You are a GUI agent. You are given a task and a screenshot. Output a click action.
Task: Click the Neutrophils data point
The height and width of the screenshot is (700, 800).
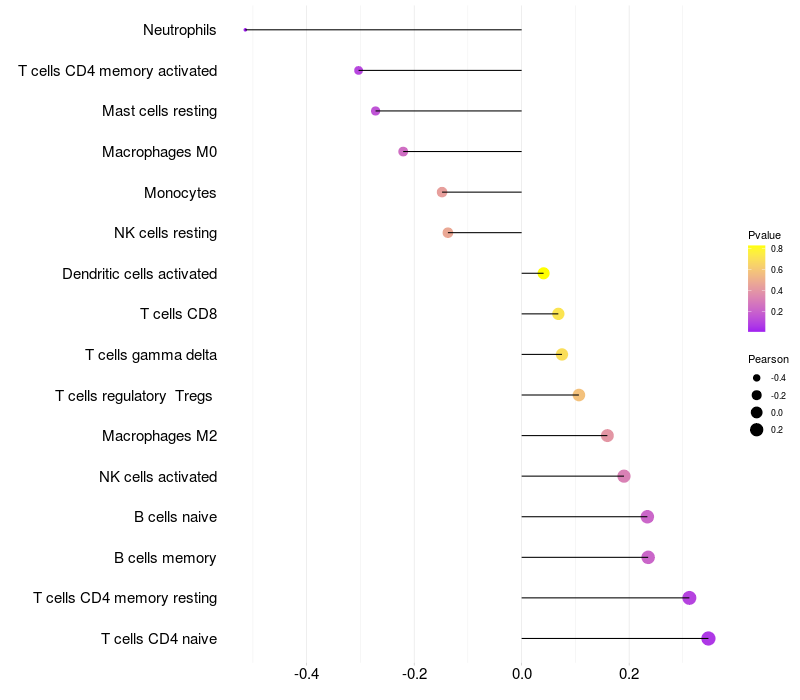tap(245, 30)
